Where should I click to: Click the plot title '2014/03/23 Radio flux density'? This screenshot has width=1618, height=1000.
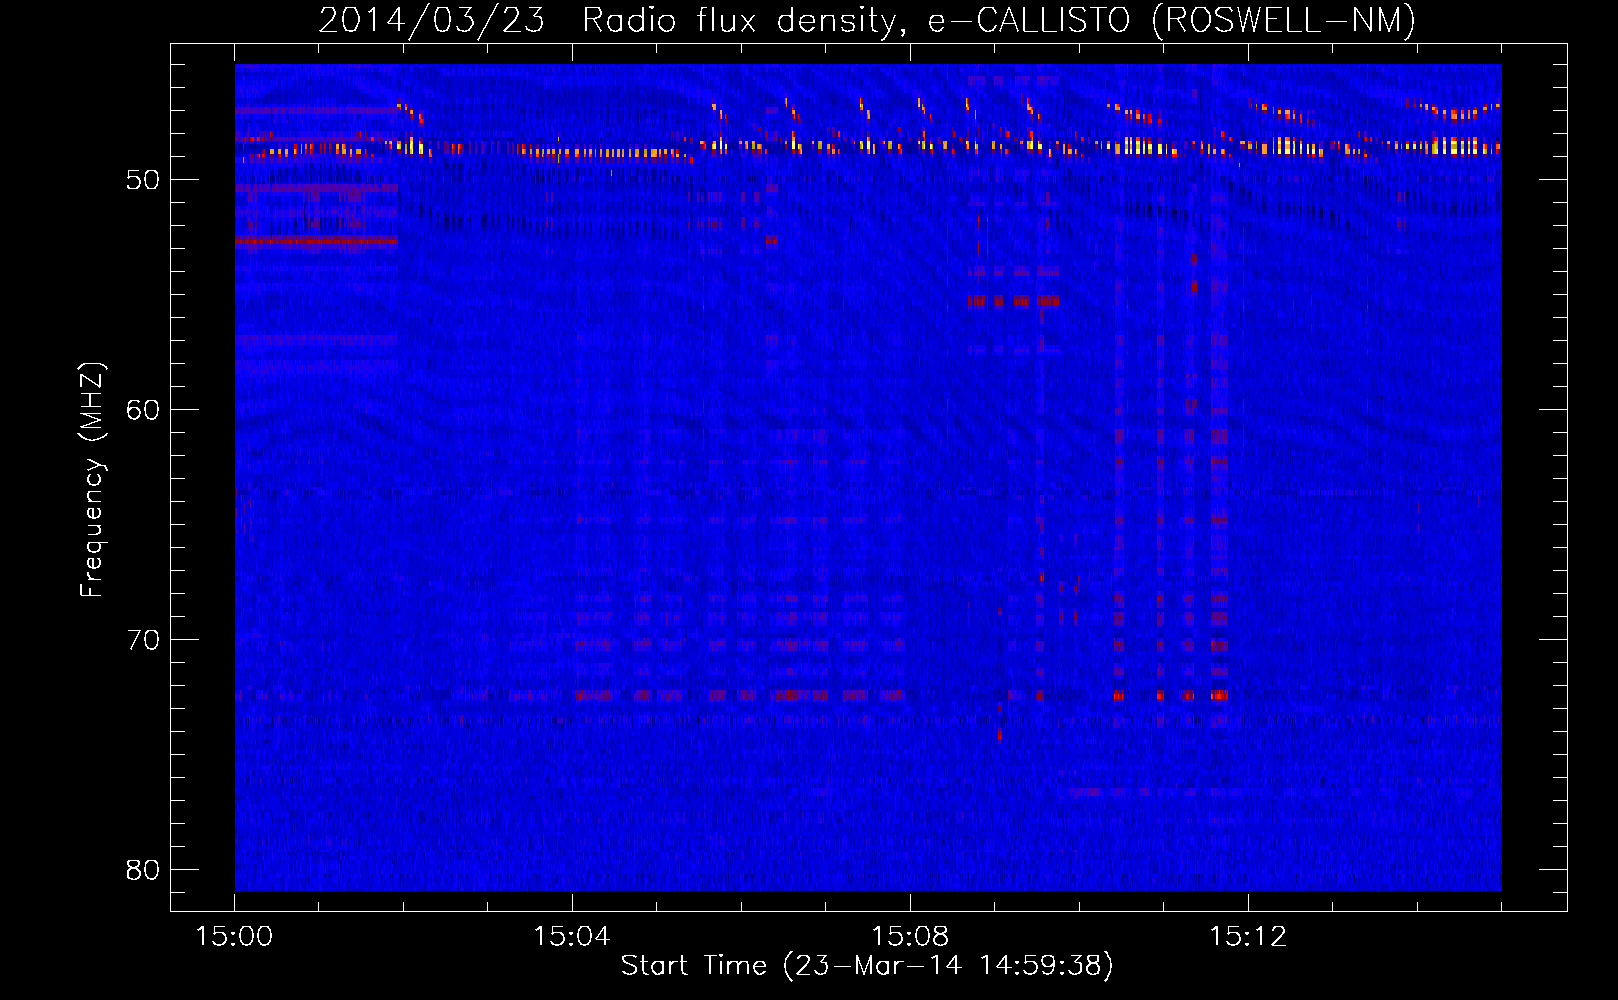[x=612, y=21]
